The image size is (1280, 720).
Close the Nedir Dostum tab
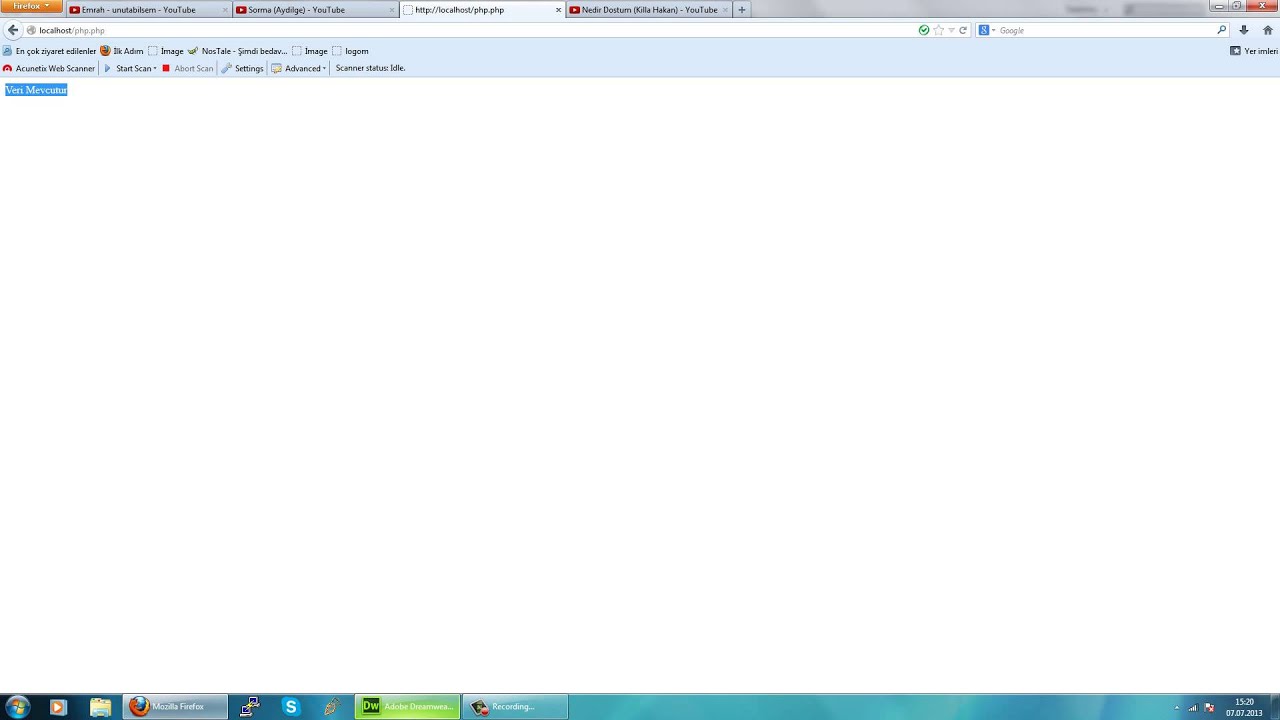pos(725,10)
